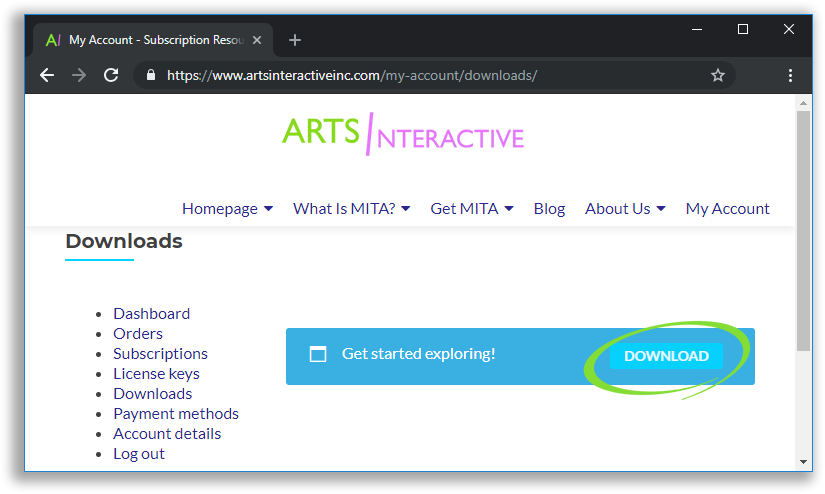Click the Log out link
Screen dimensions: 825x494
(139, 453)
